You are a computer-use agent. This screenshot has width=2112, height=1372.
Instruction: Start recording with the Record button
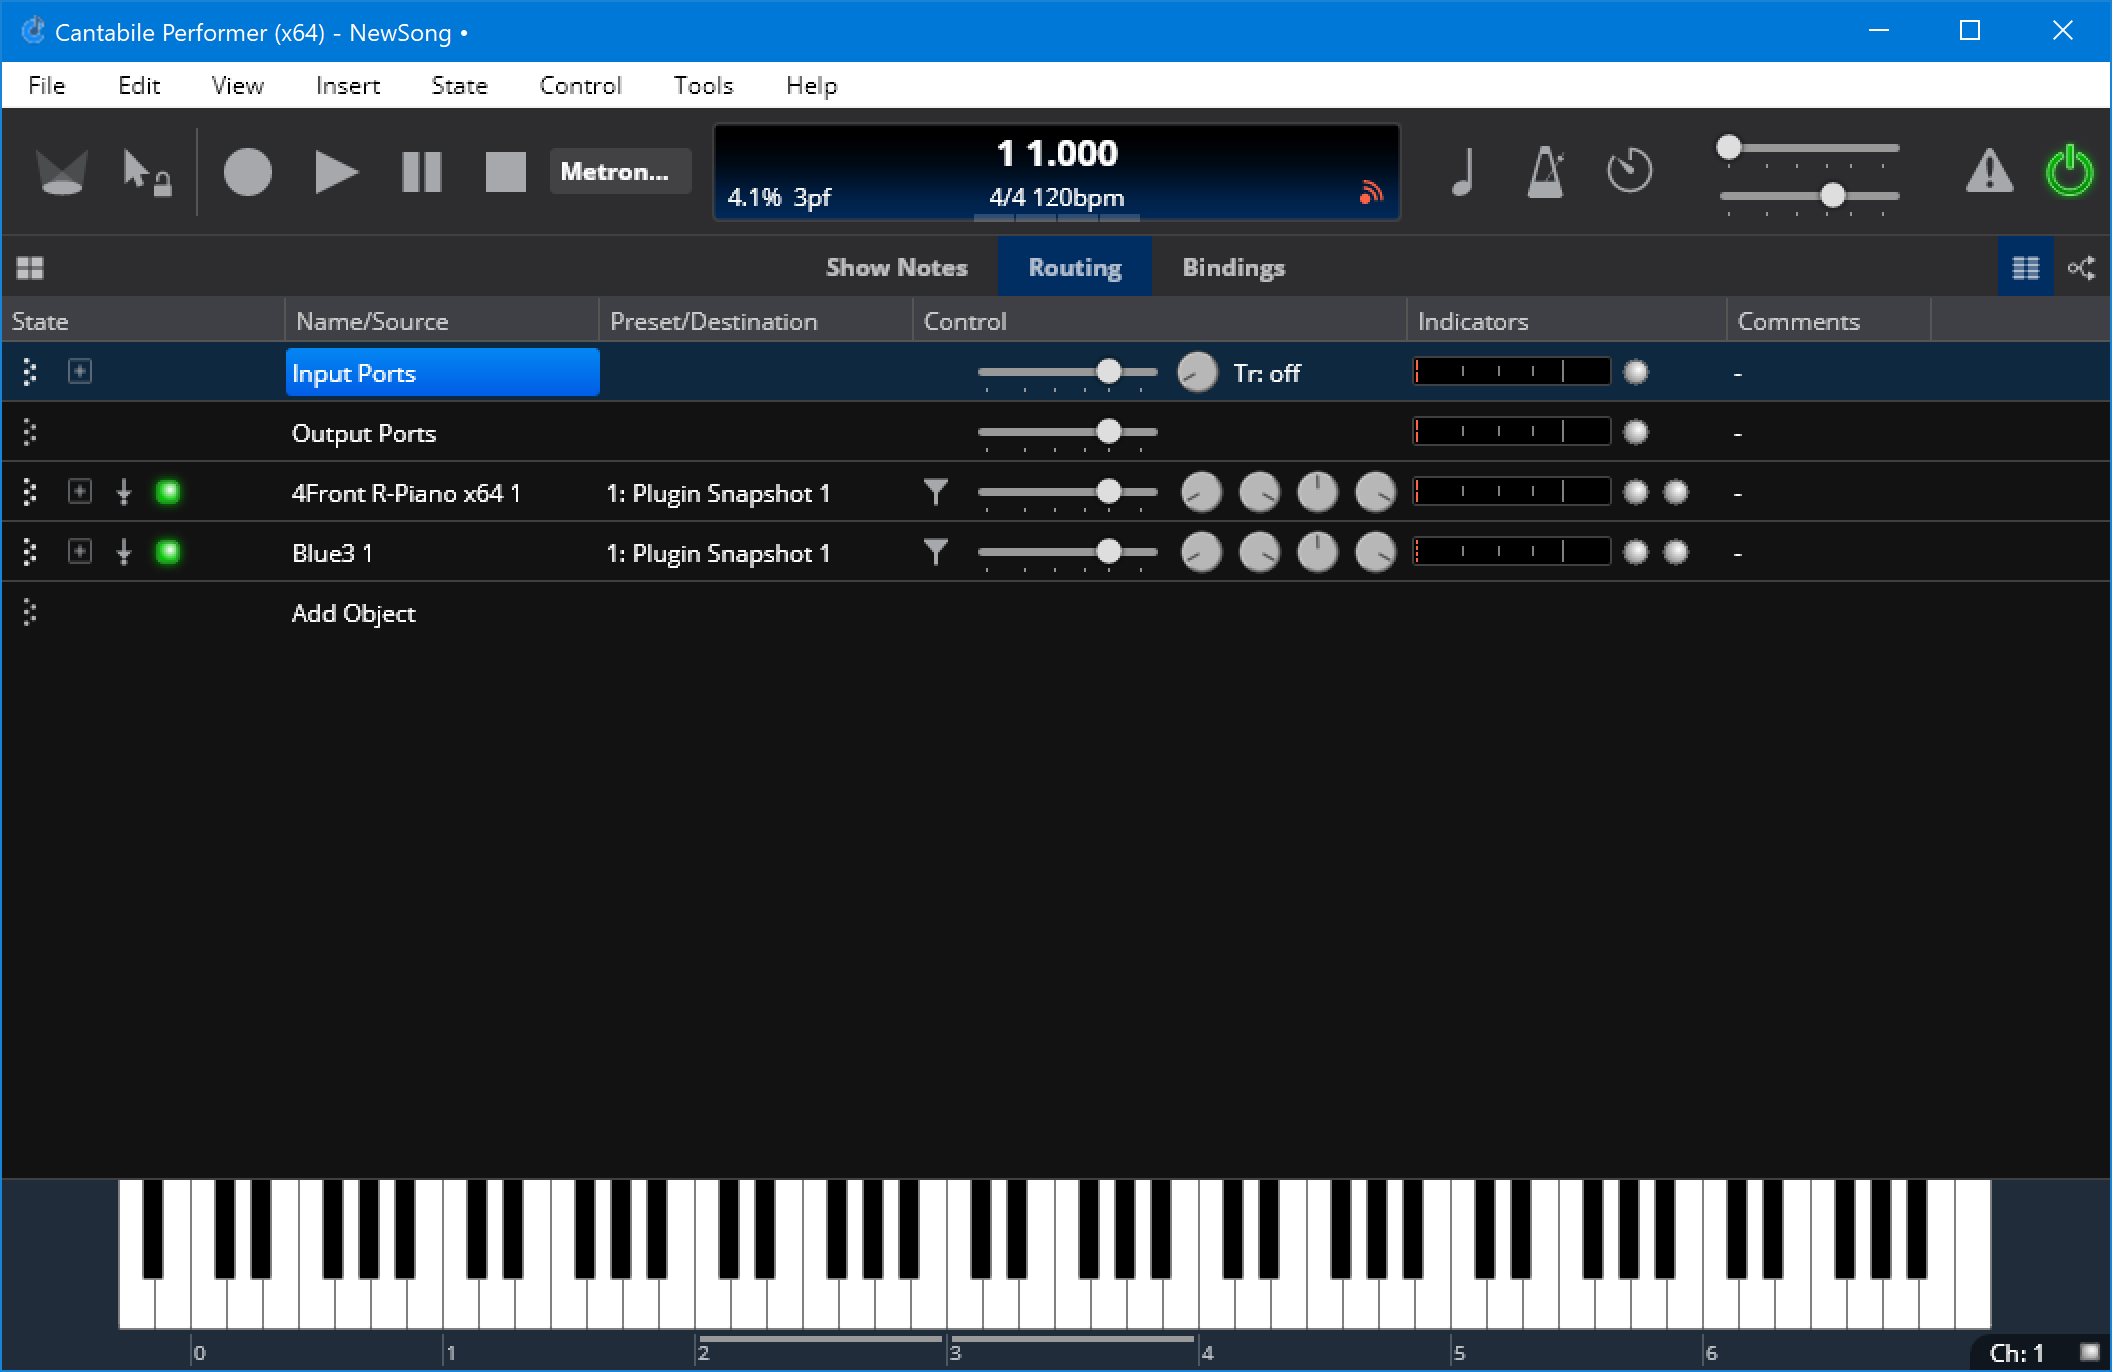(247, 172)
